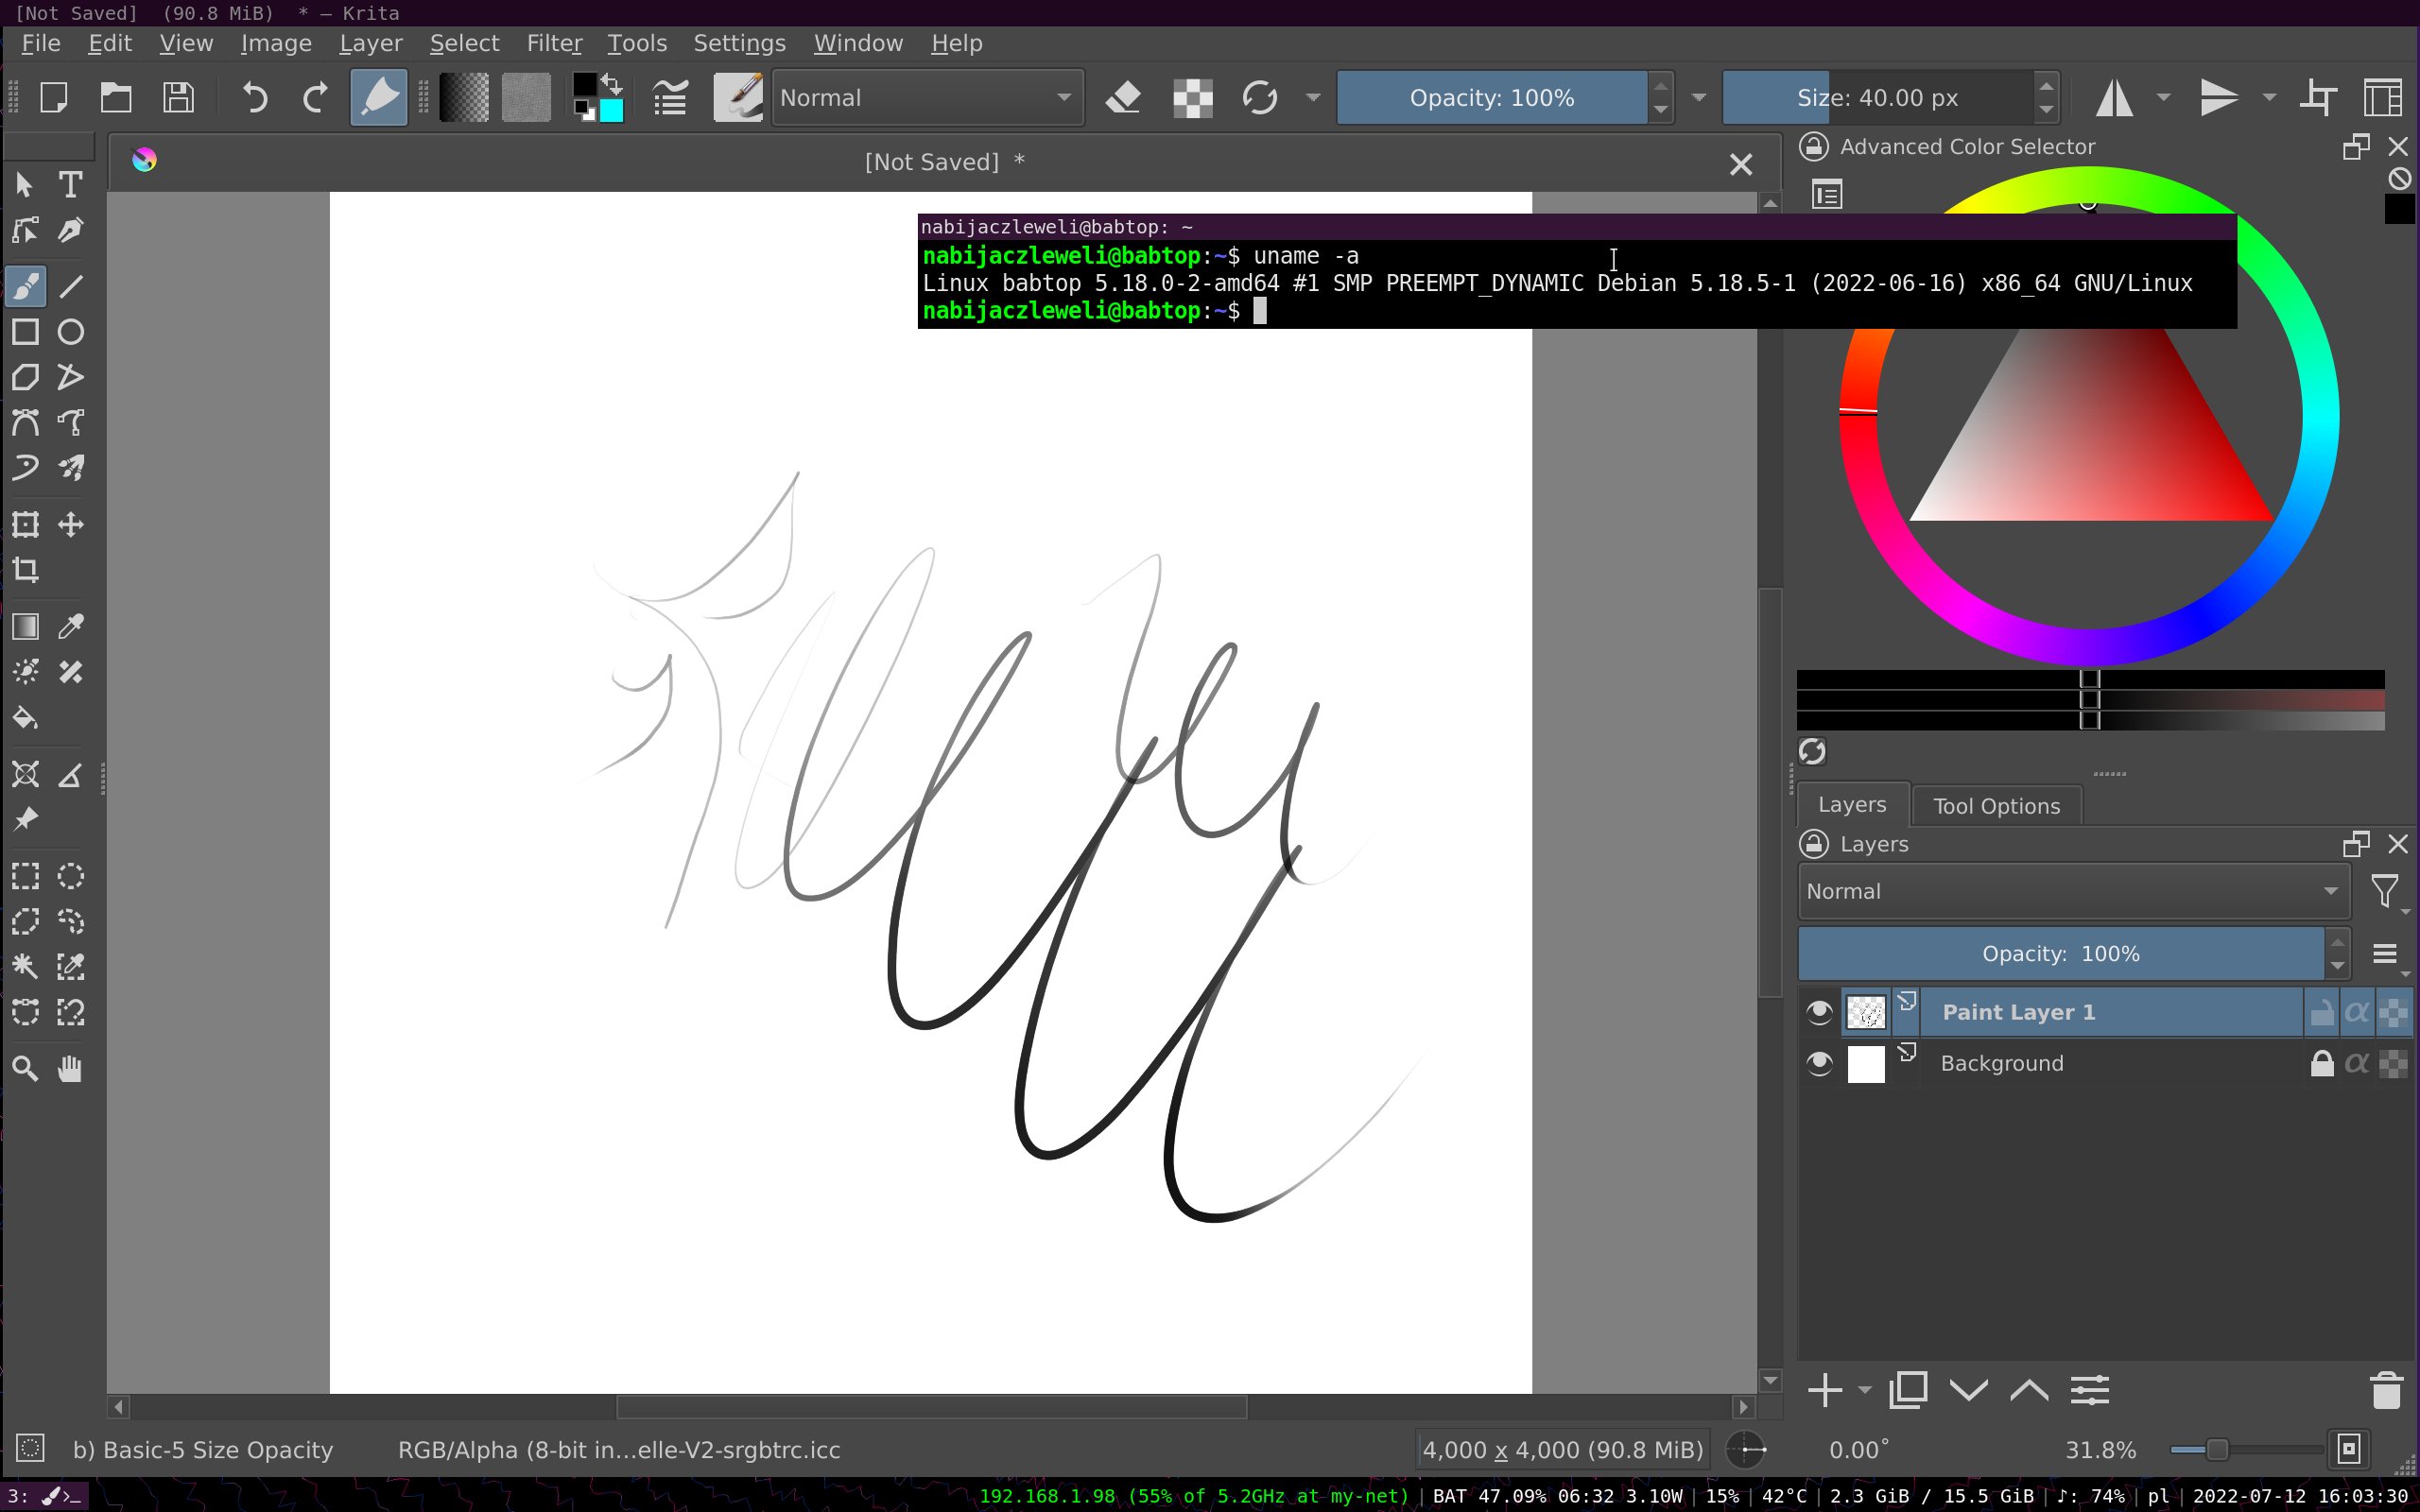Activate the Color sampler eyedropper tool
Screen dimensions: 2420x1512
70,627
